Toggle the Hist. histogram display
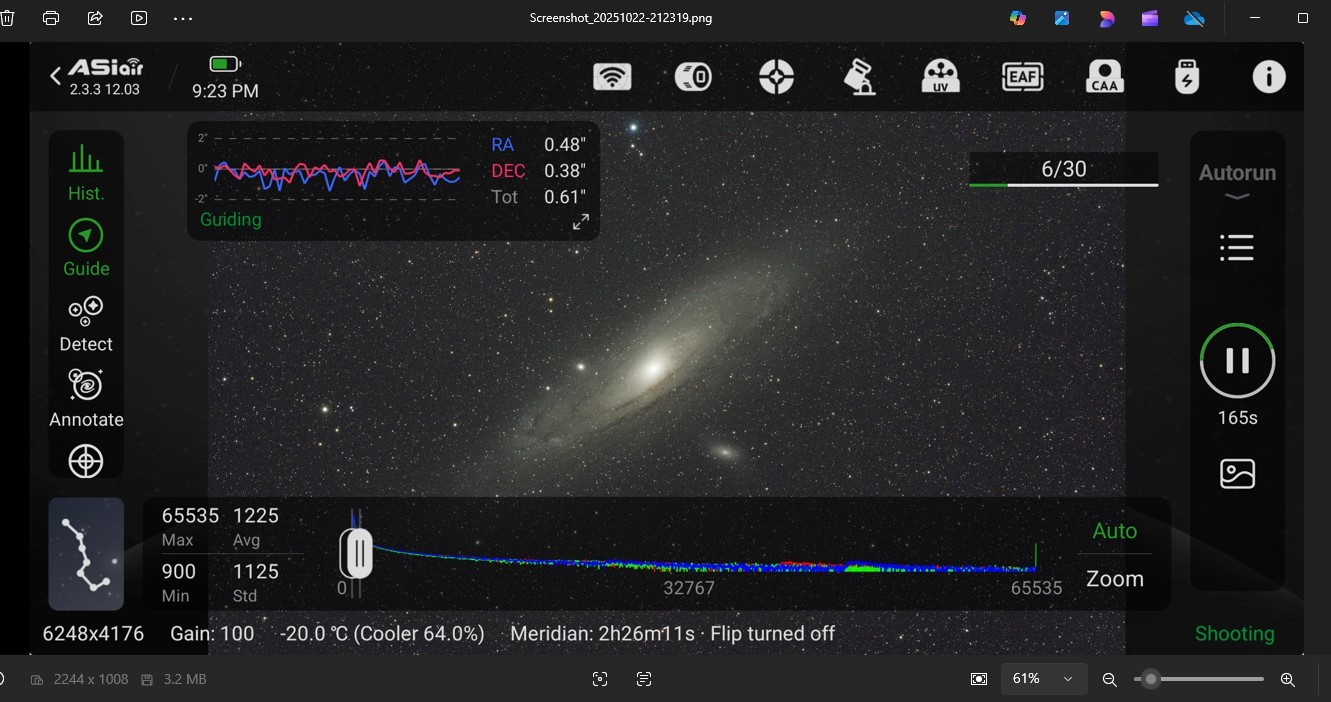The image size is (1331, 702). pos(86,172)
